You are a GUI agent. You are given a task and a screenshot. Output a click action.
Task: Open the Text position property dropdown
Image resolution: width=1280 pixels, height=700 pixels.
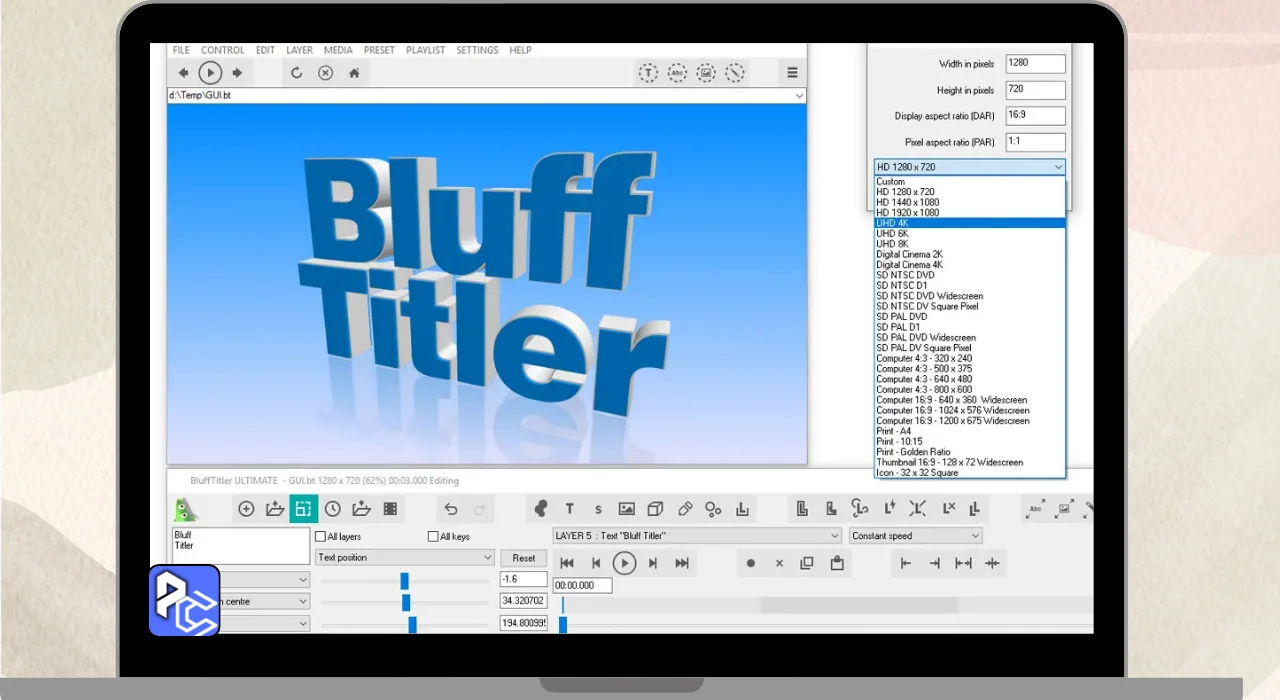point(405,557)
